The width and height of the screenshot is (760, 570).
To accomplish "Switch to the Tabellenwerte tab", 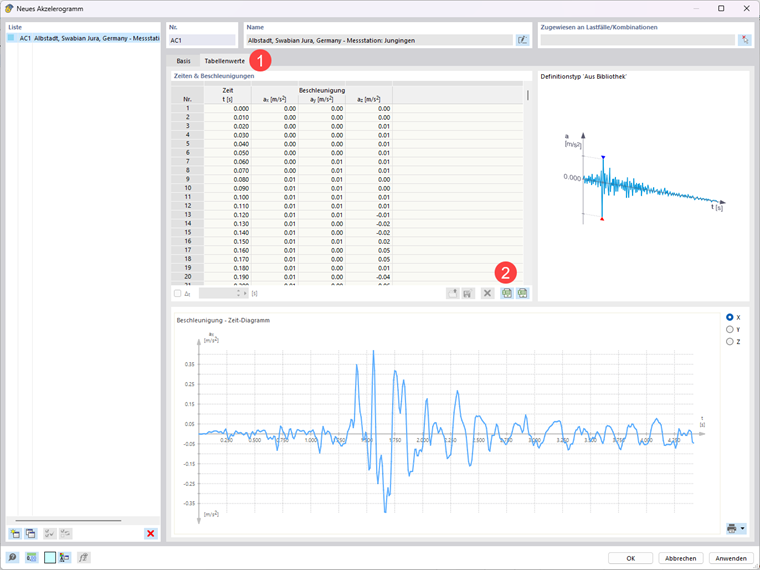I will pyautogui.click(x=224, y=61).
